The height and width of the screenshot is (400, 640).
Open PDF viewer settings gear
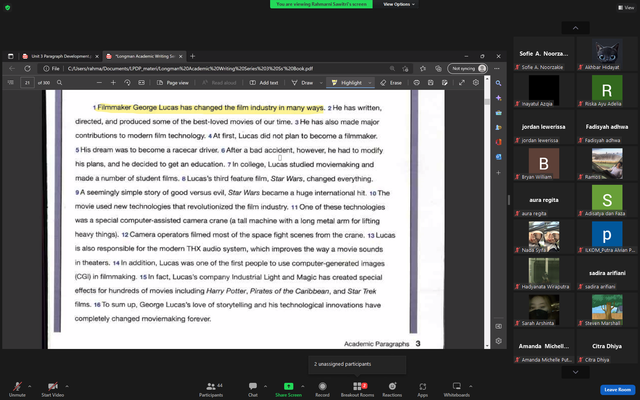tap(476, 82)
